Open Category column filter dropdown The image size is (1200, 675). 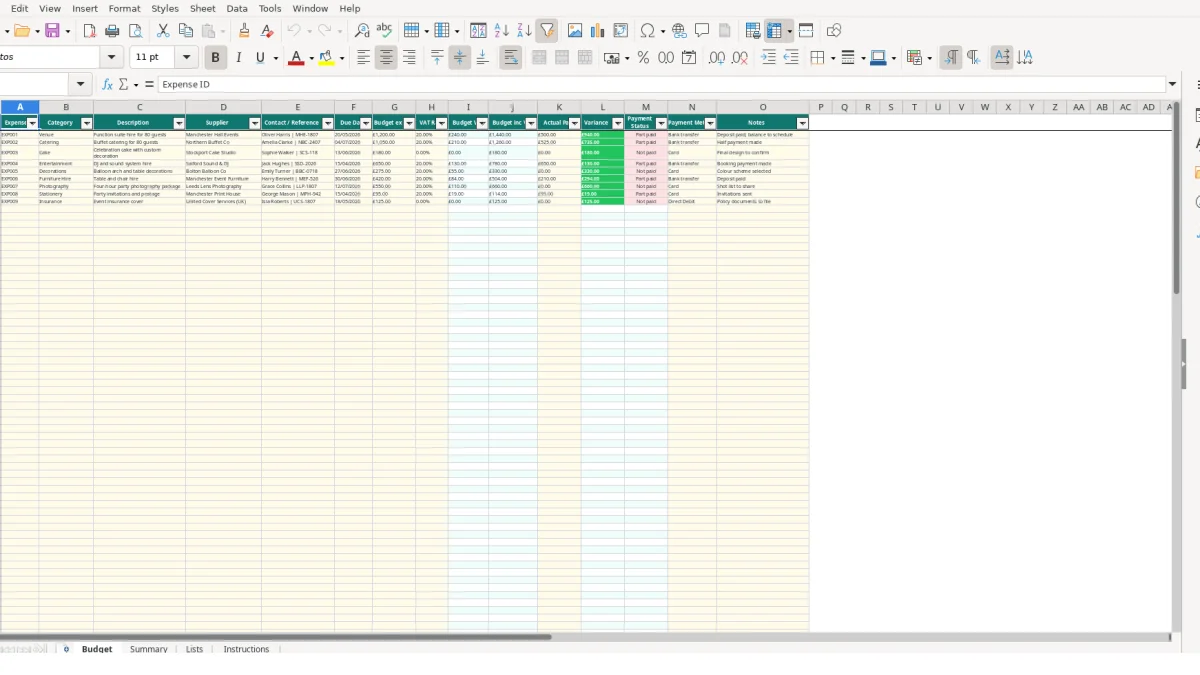[x=87, y=123]
